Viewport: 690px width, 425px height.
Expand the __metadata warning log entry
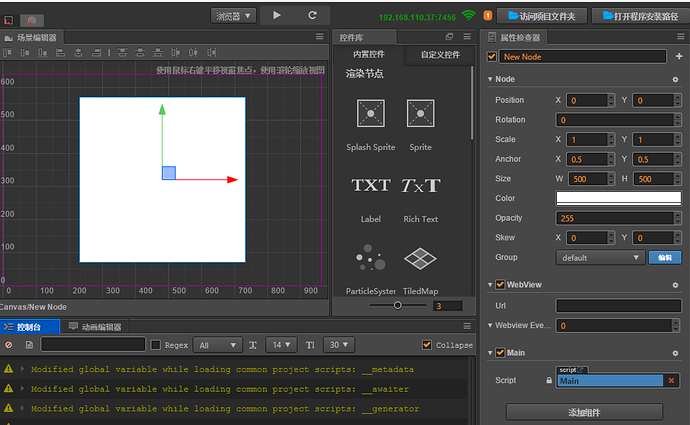(22, 369)
